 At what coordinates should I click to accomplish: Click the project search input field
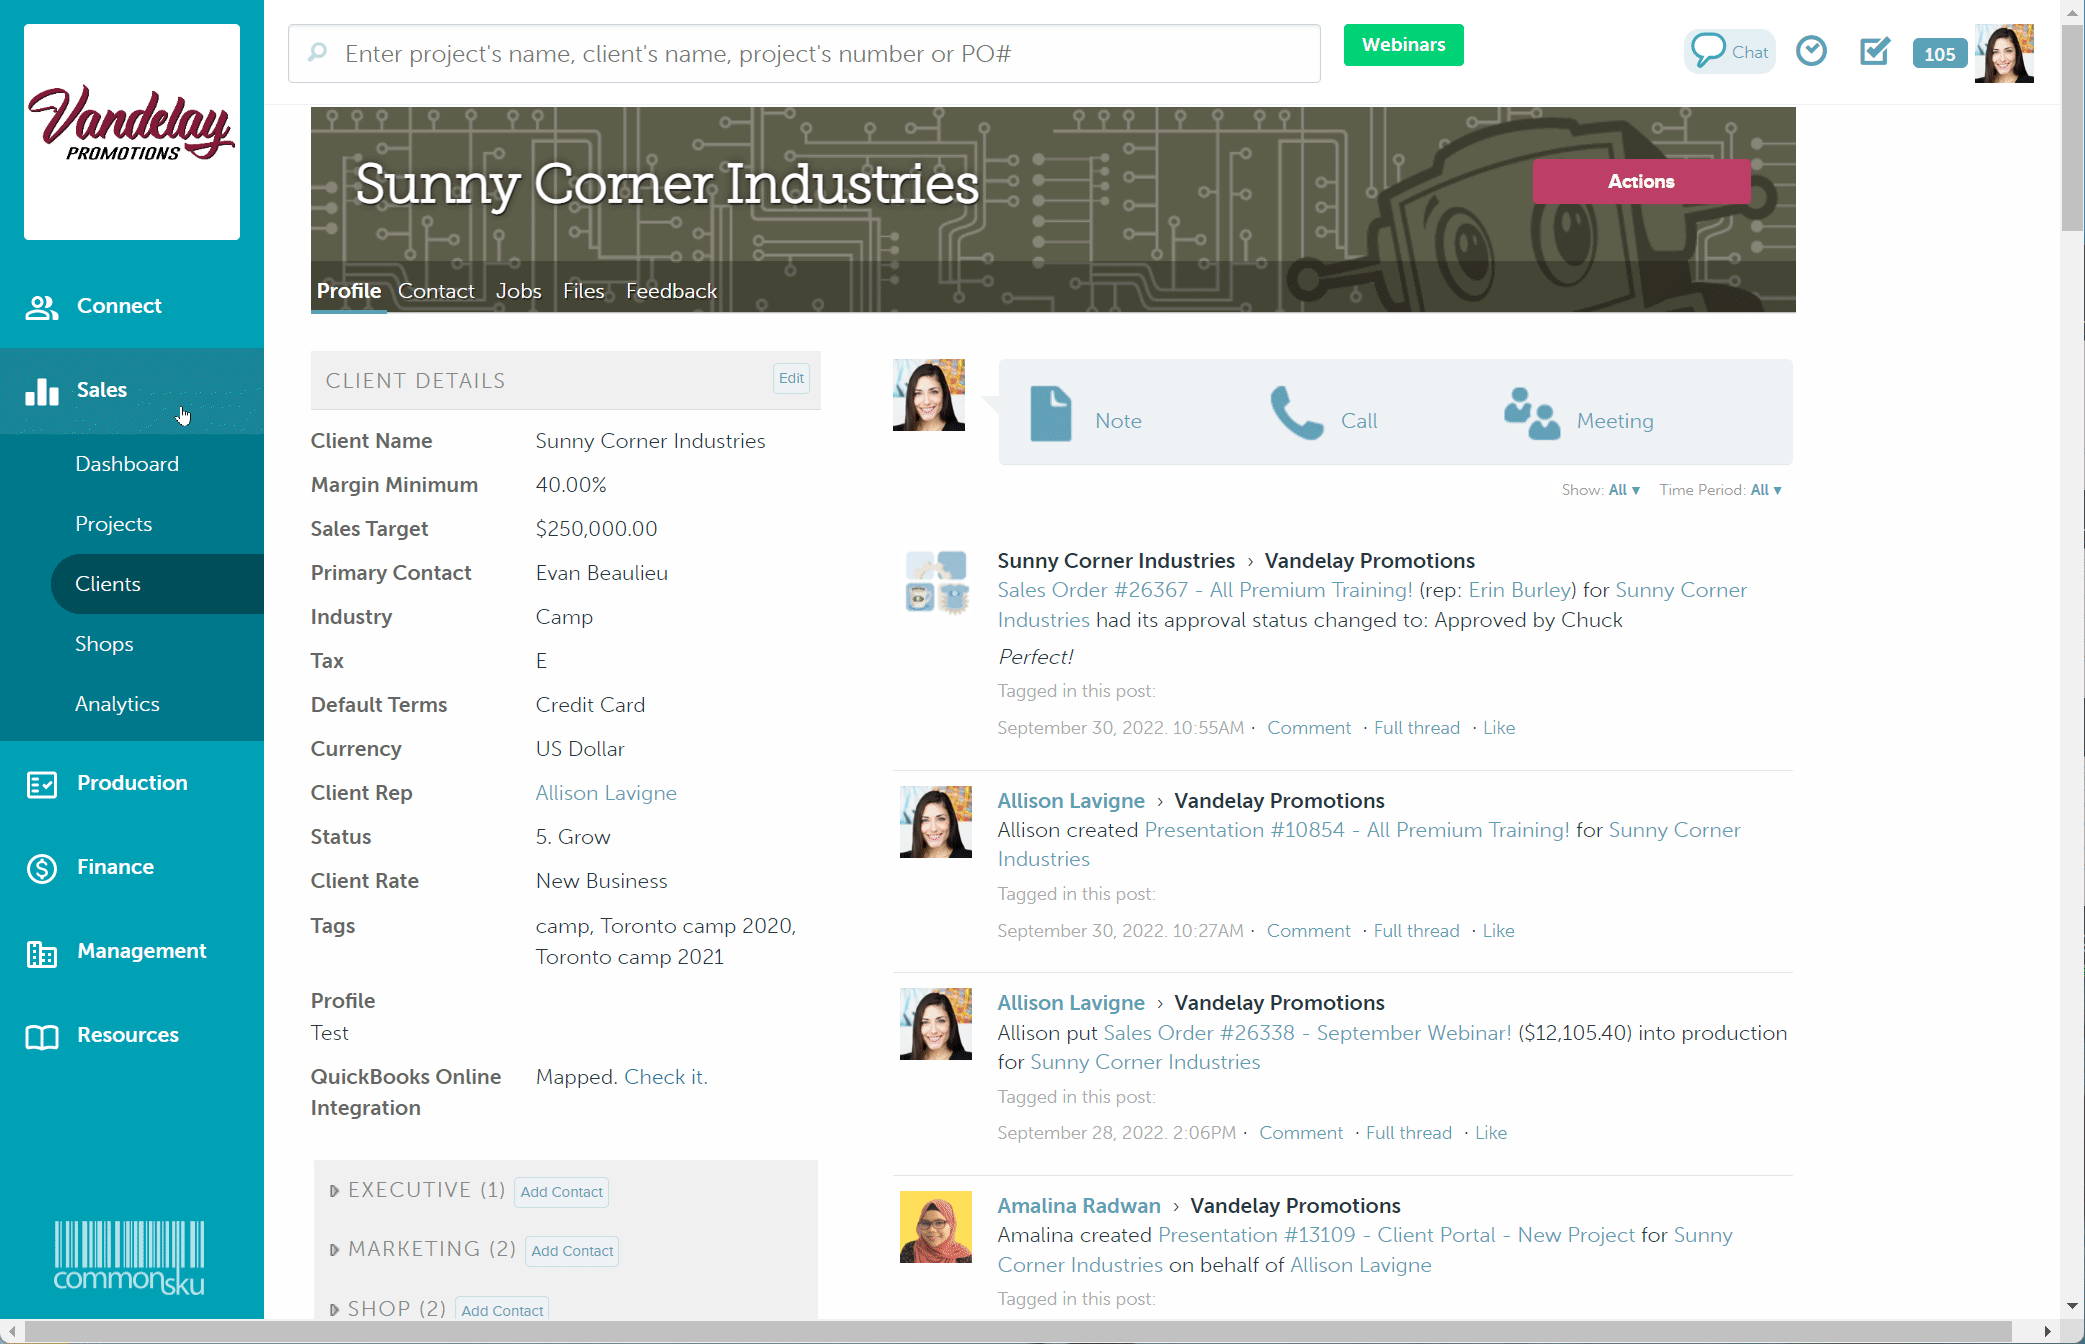point(804,54)
